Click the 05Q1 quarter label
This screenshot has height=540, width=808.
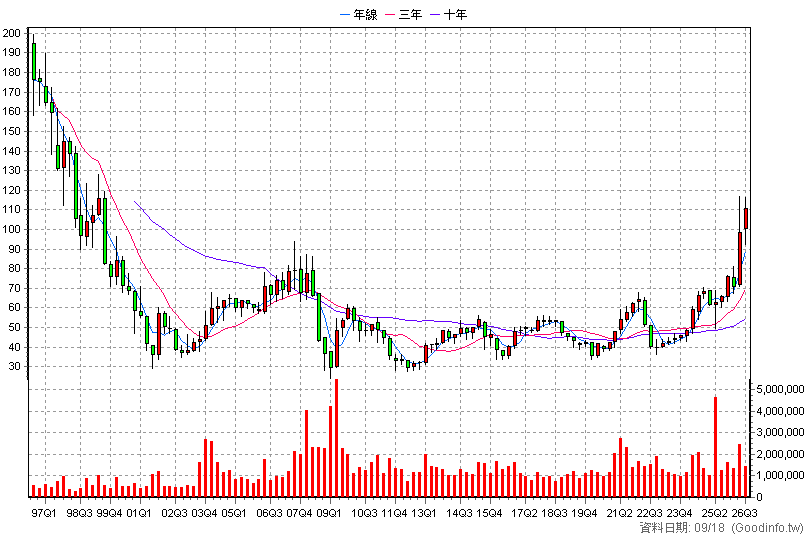pyautogui.click(x=234, y=513)
